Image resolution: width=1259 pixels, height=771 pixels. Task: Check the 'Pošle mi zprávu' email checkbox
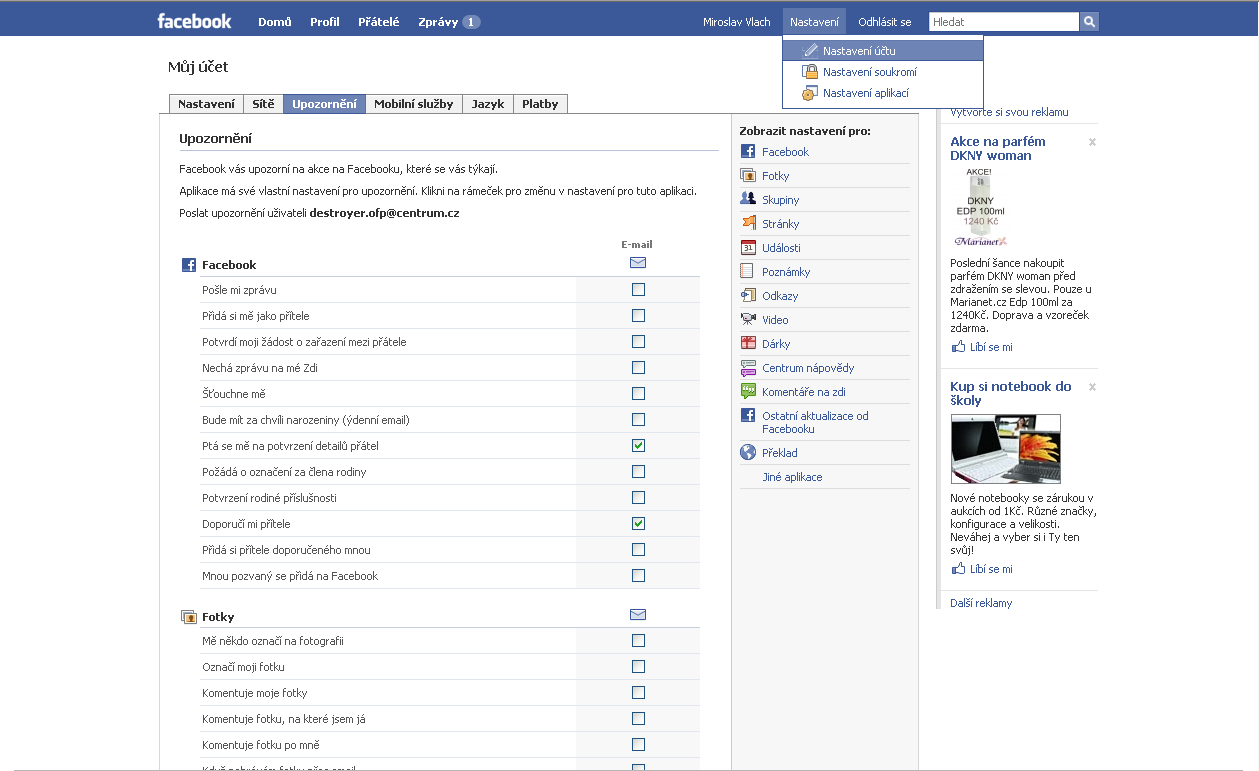pyautogui.click(x=638, y=290)
